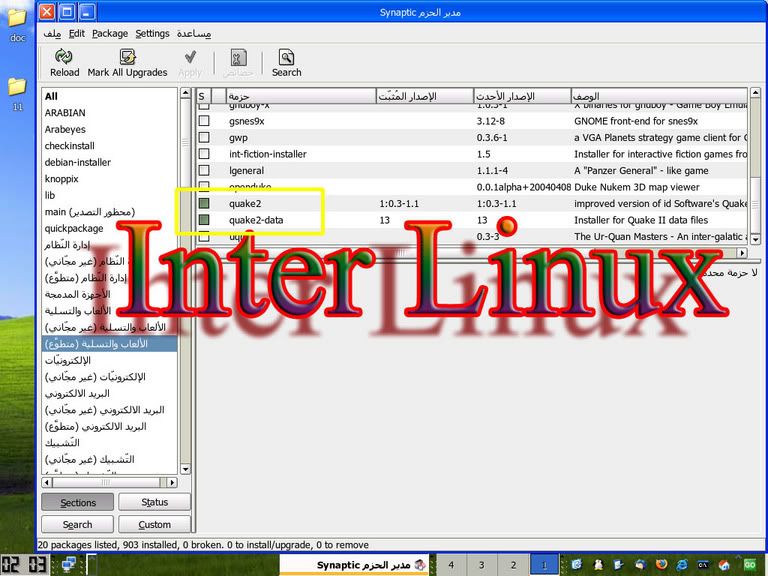Click the Search toolbar magnifier icon
Viewport: 768px width, 576px height.
click(x=287, y=57)
